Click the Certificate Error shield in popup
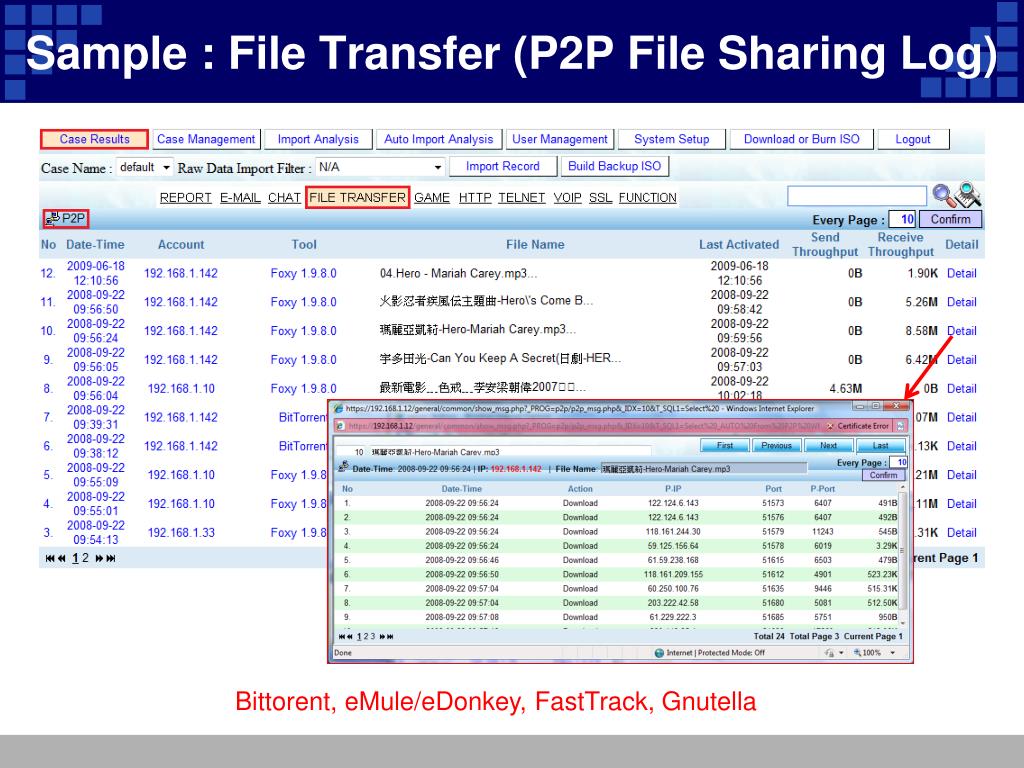 [831, 426]
